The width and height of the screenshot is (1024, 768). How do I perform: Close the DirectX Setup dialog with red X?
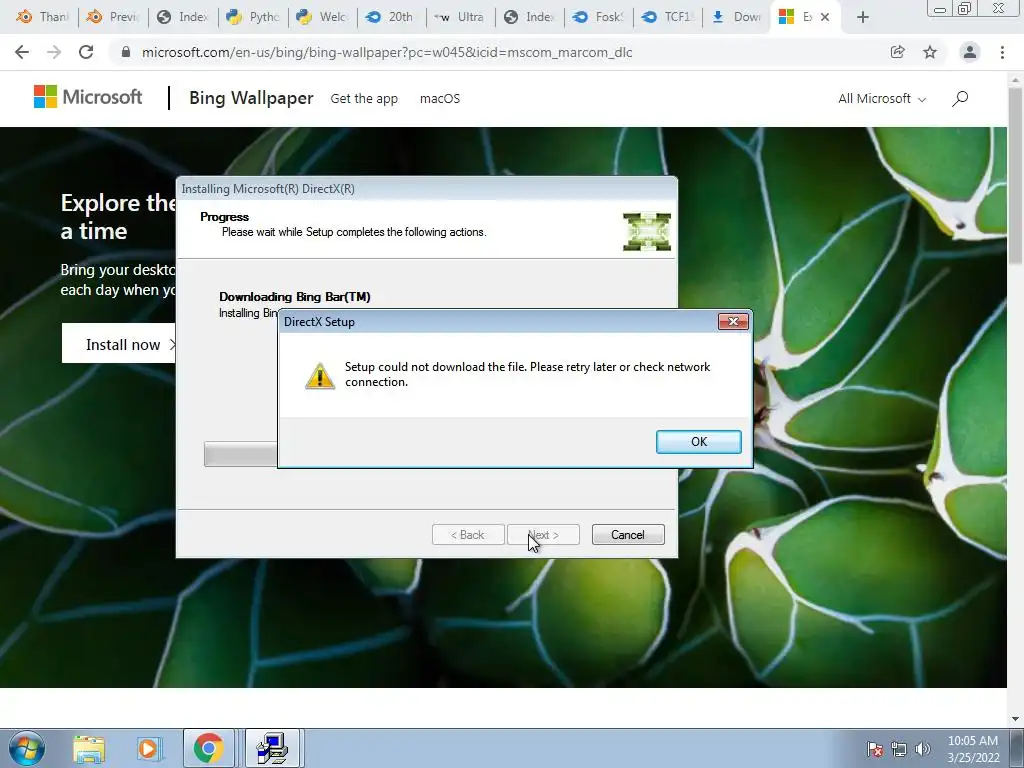click(x=733, y=321)
